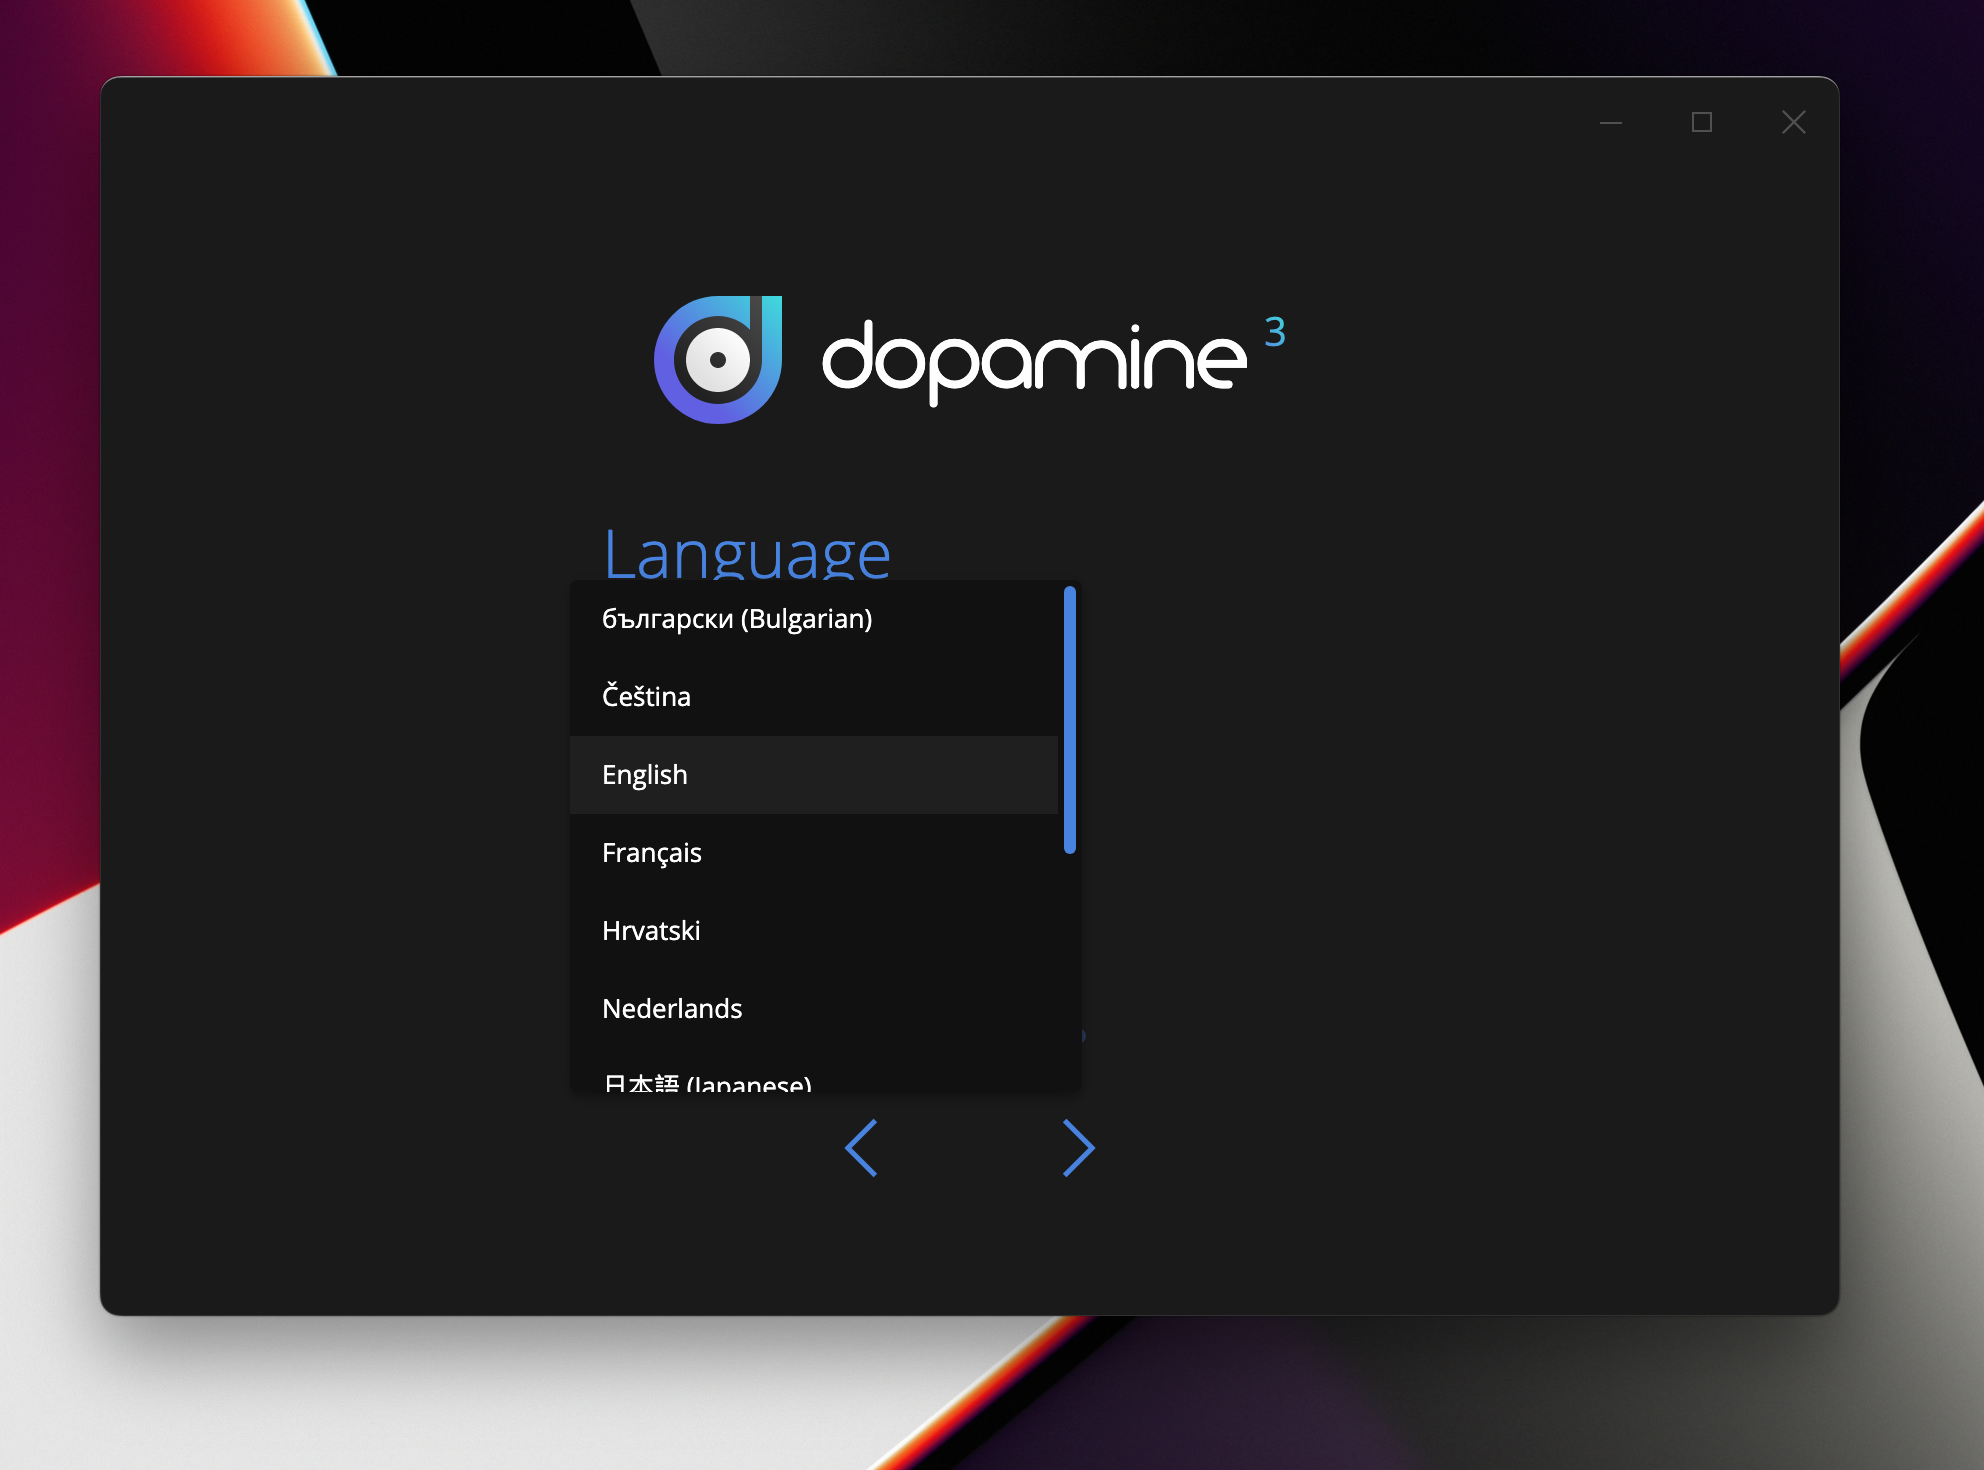
Task: Minimize the Dopamine window
Action: click(1610, 122)
